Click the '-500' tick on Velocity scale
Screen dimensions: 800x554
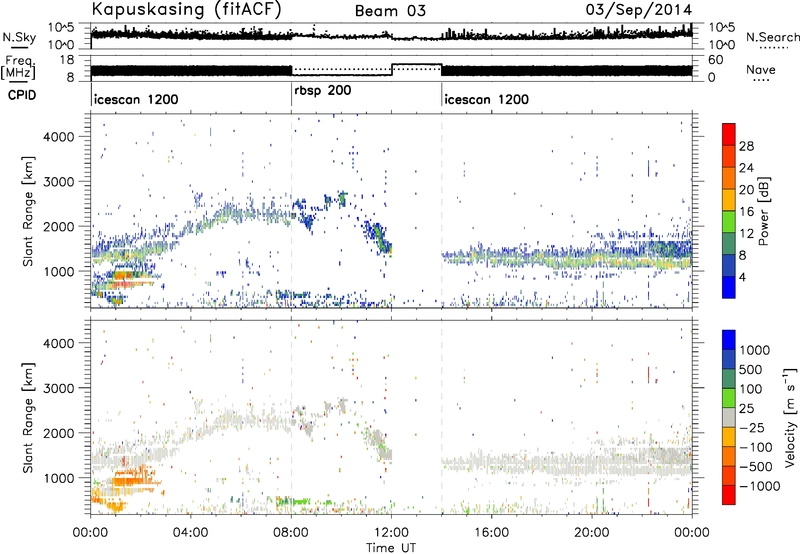(x=756, y=466)
